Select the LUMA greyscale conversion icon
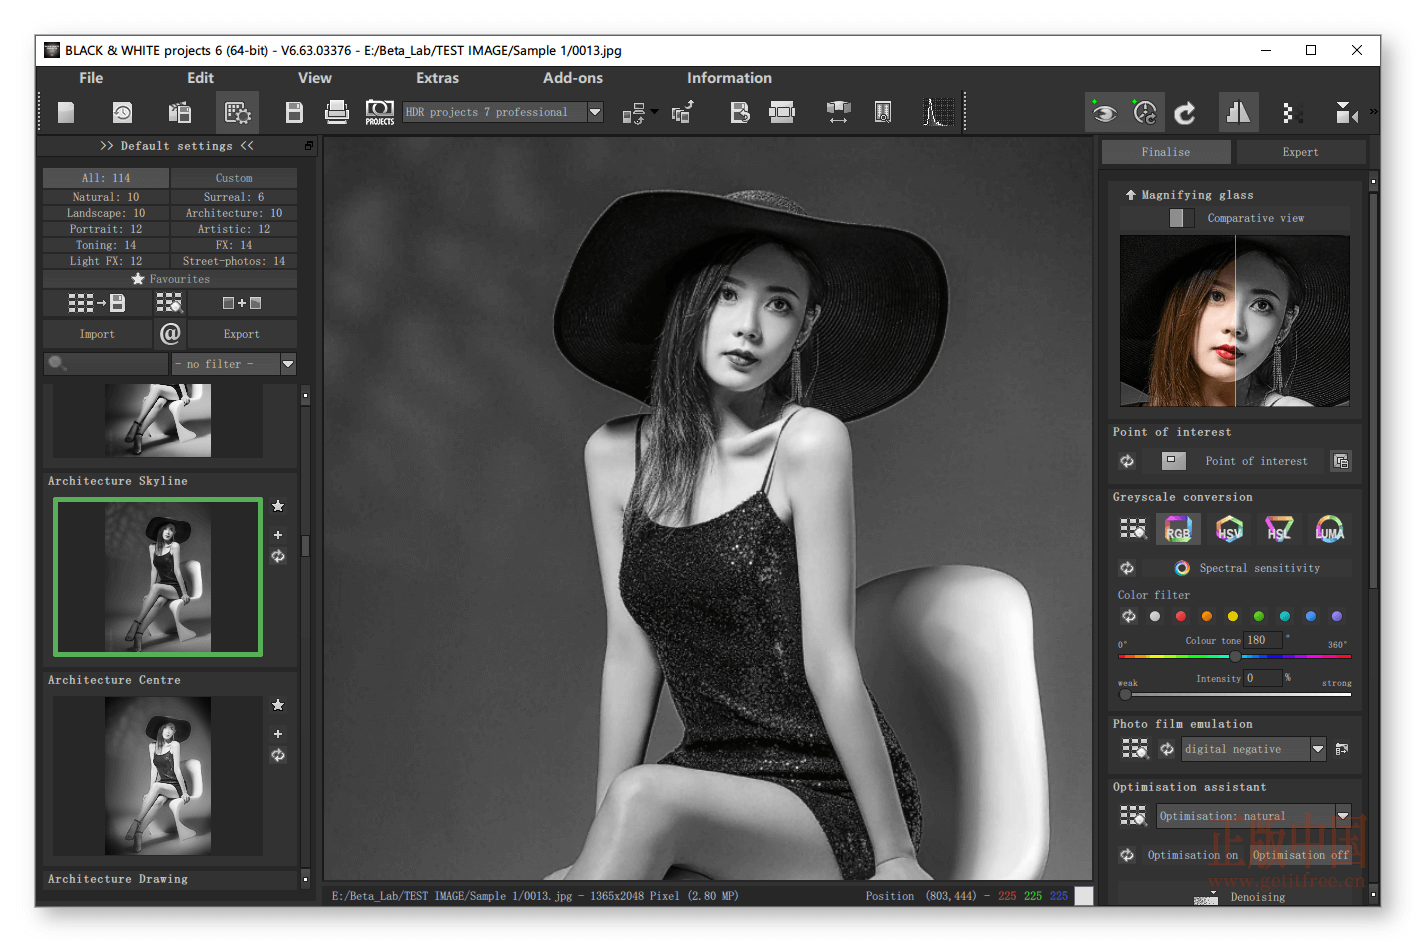The width and height of the screenshot is (1416, 942). coord(1329,529)
